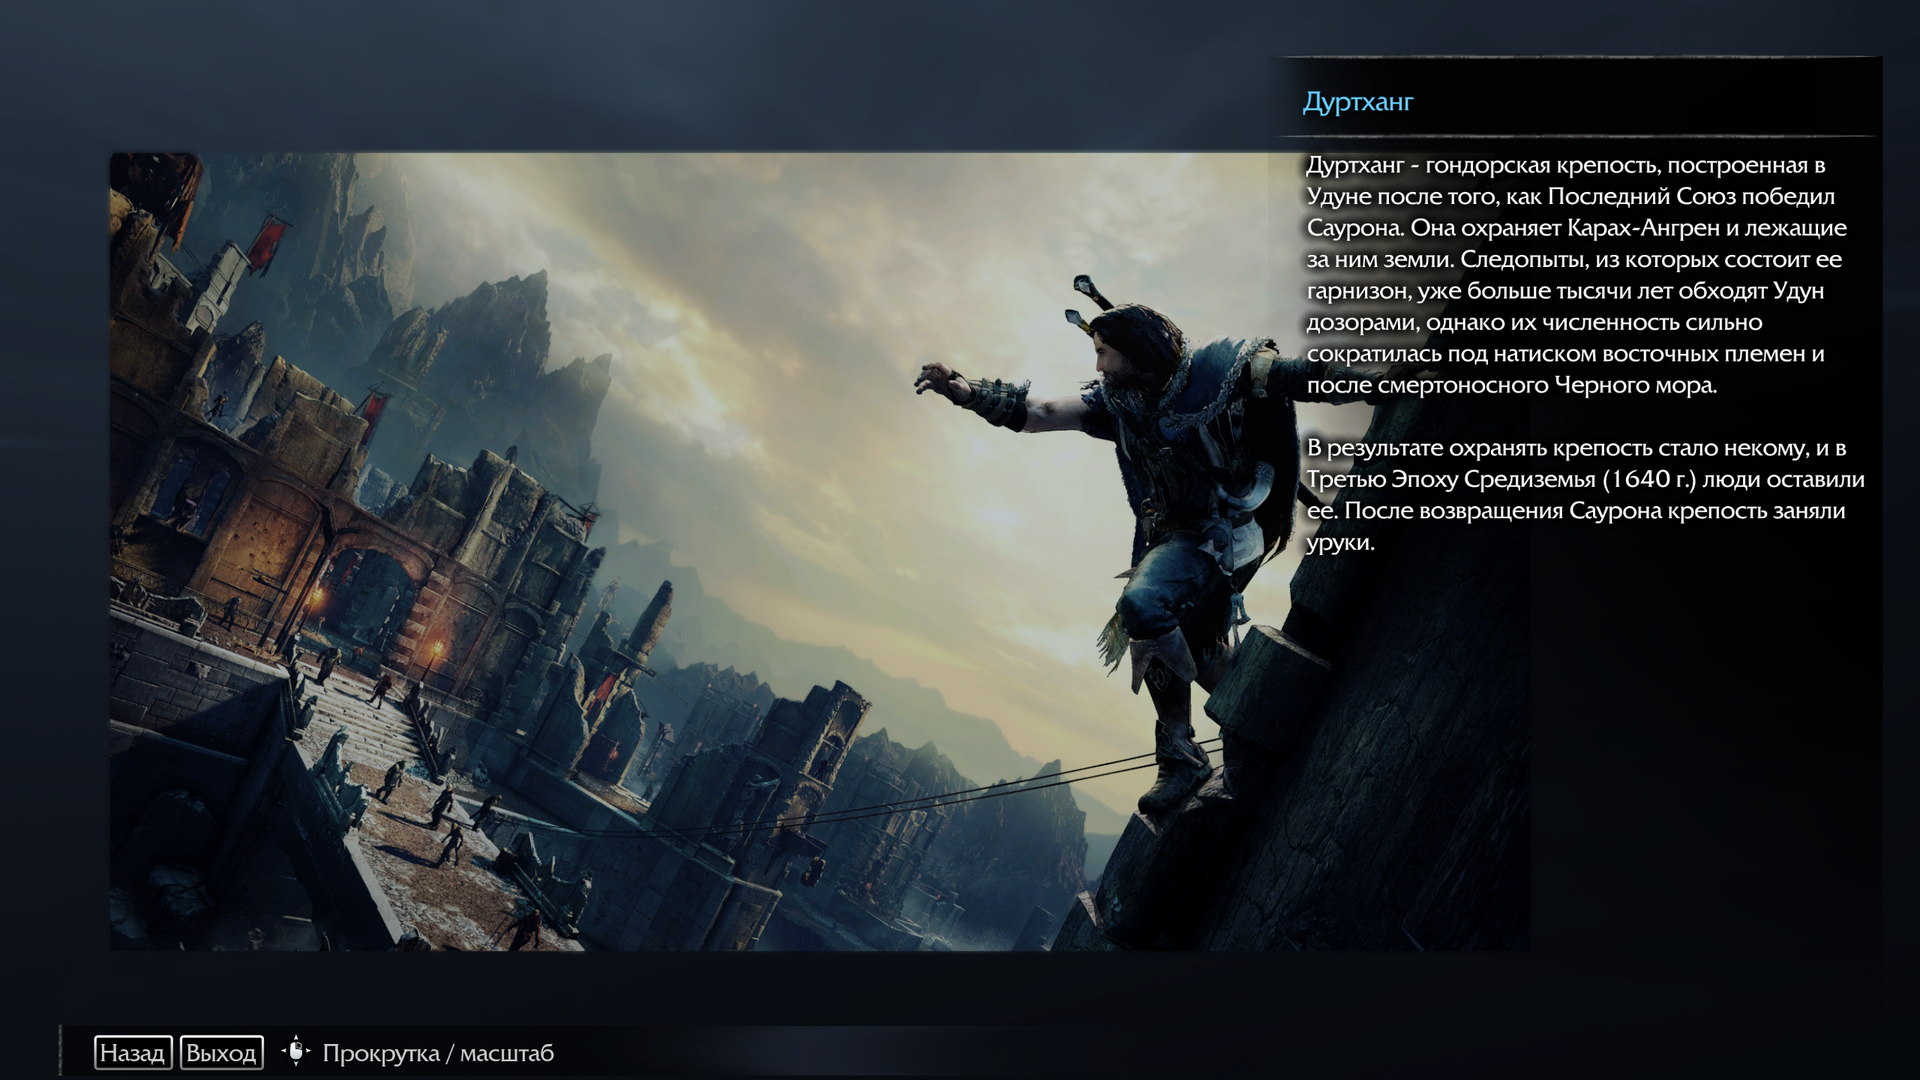
Task: Click the mouse scroll/zoom icon
Action: point(296,1052)
